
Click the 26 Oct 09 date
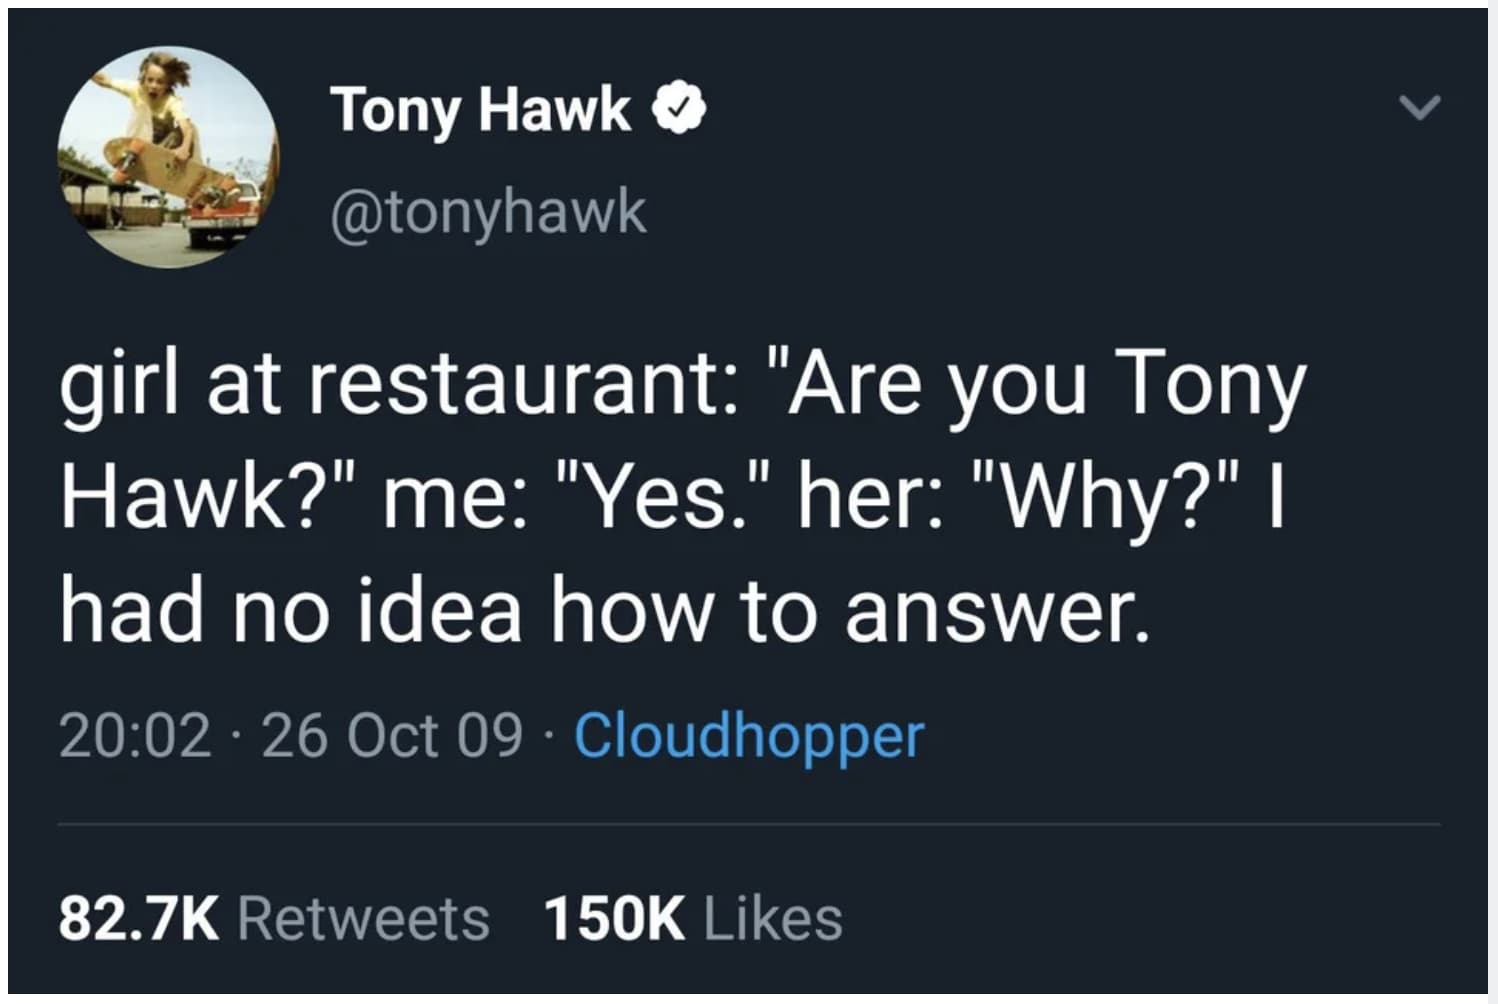tap(391, 735)
